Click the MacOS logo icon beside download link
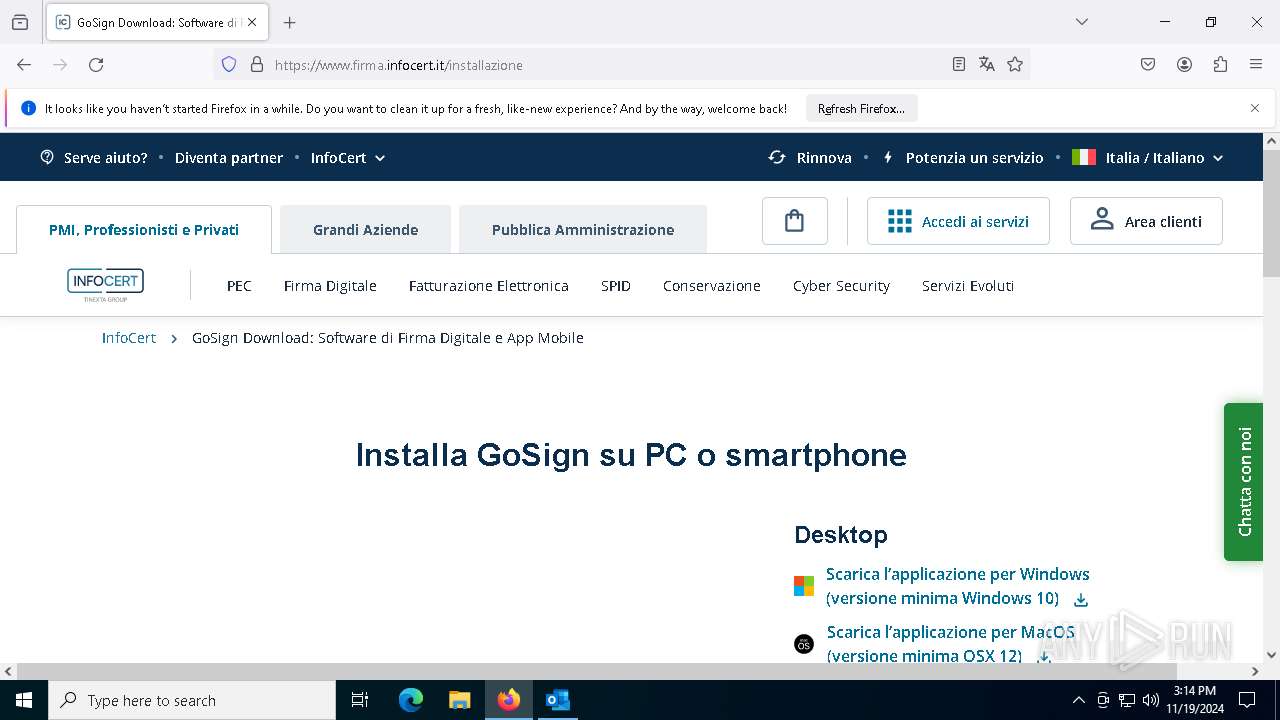 pyautogui.click(x=804, y=644)
